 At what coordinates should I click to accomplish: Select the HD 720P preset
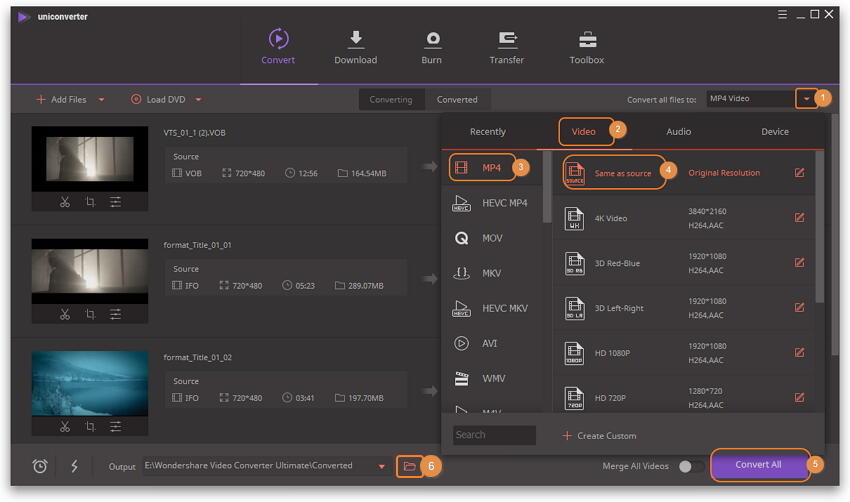coord(683,398)
